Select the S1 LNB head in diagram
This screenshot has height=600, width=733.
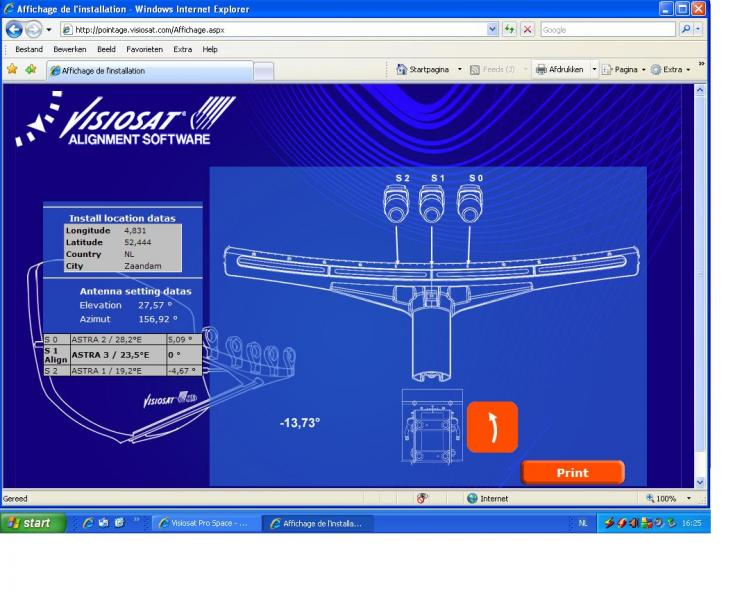[432, 204]
